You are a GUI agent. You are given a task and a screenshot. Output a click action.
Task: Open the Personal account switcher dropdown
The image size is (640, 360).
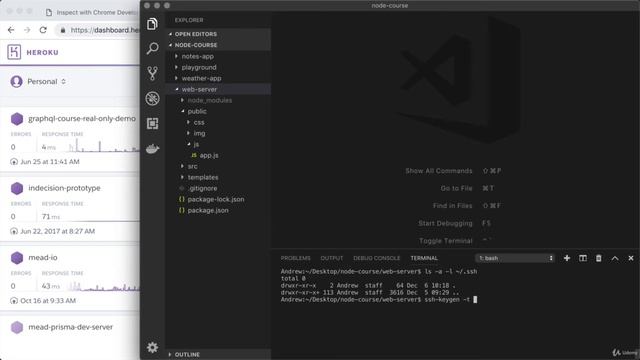(x=47, y=82)
